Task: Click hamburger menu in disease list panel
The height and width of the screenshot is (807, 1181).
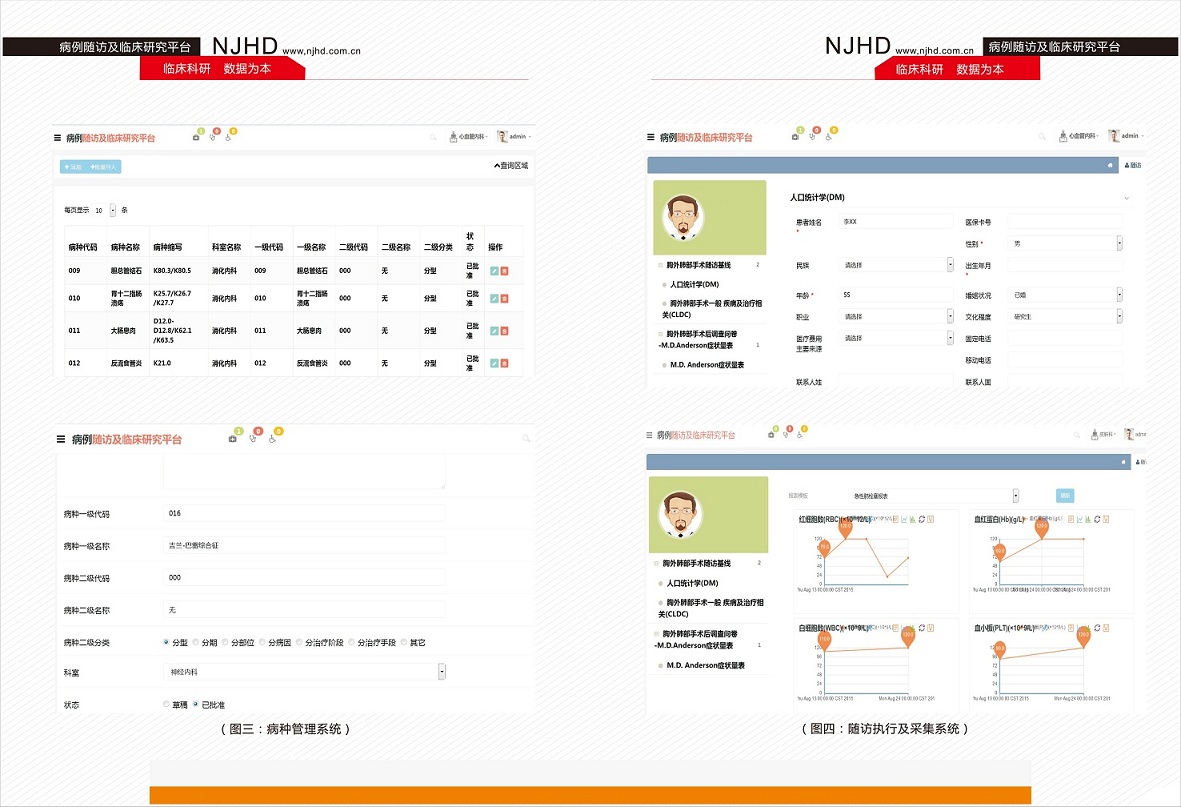Action: click(58, 138)
